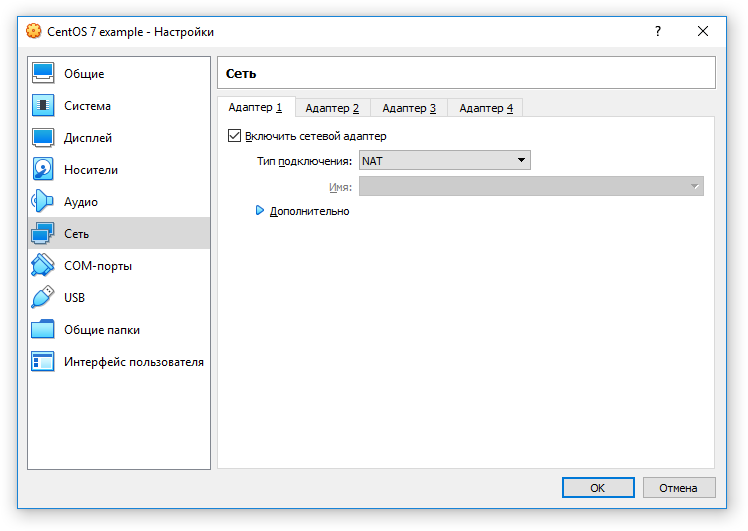Select the COM-порты connector icon
This screenshot has width=748, height=531.
tap(43, 265)
